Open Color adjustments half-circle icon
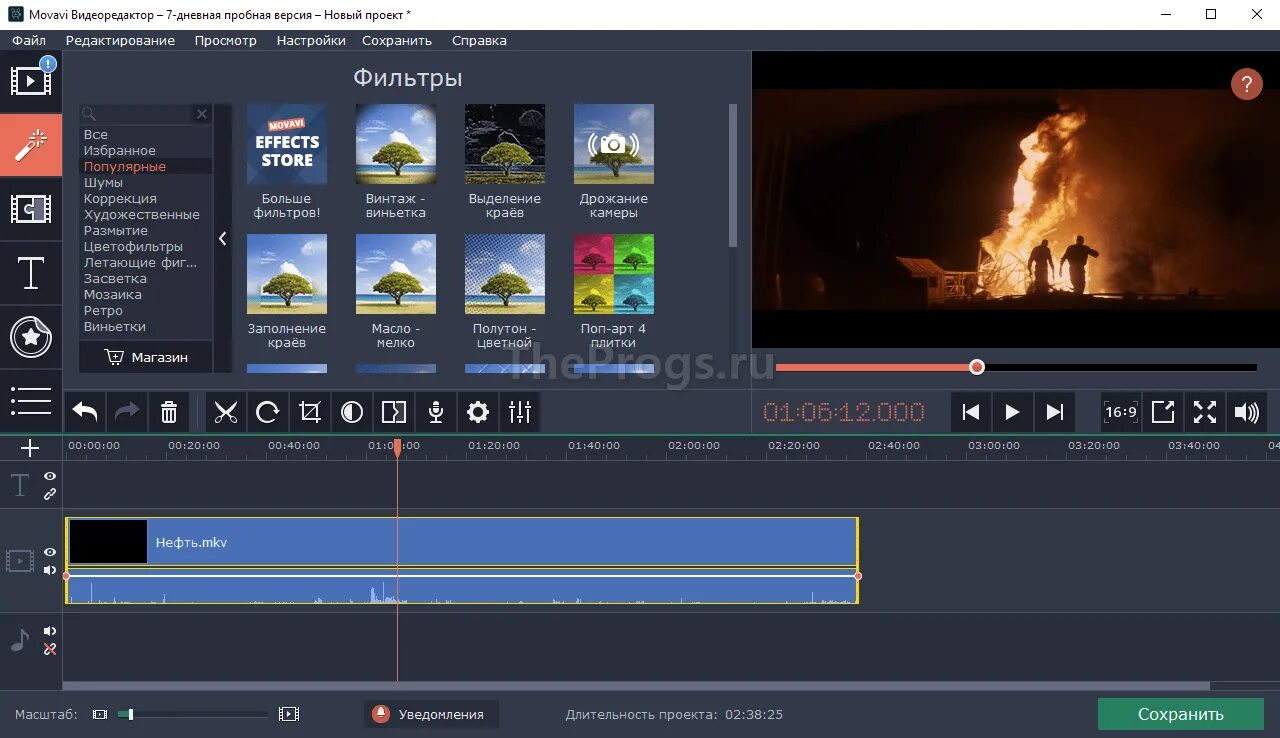Screen dimensions: 1280x738 (x=352, y=412)
